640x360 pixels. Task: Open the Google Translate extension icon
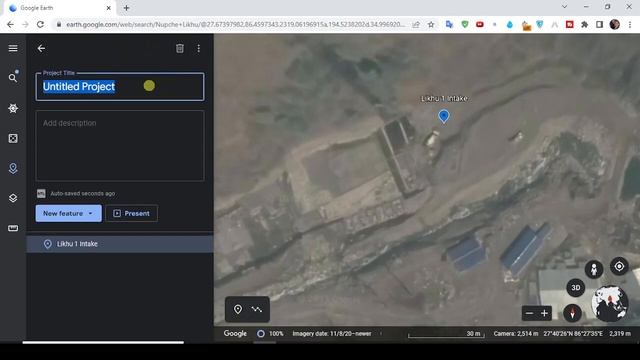[449, 24]
